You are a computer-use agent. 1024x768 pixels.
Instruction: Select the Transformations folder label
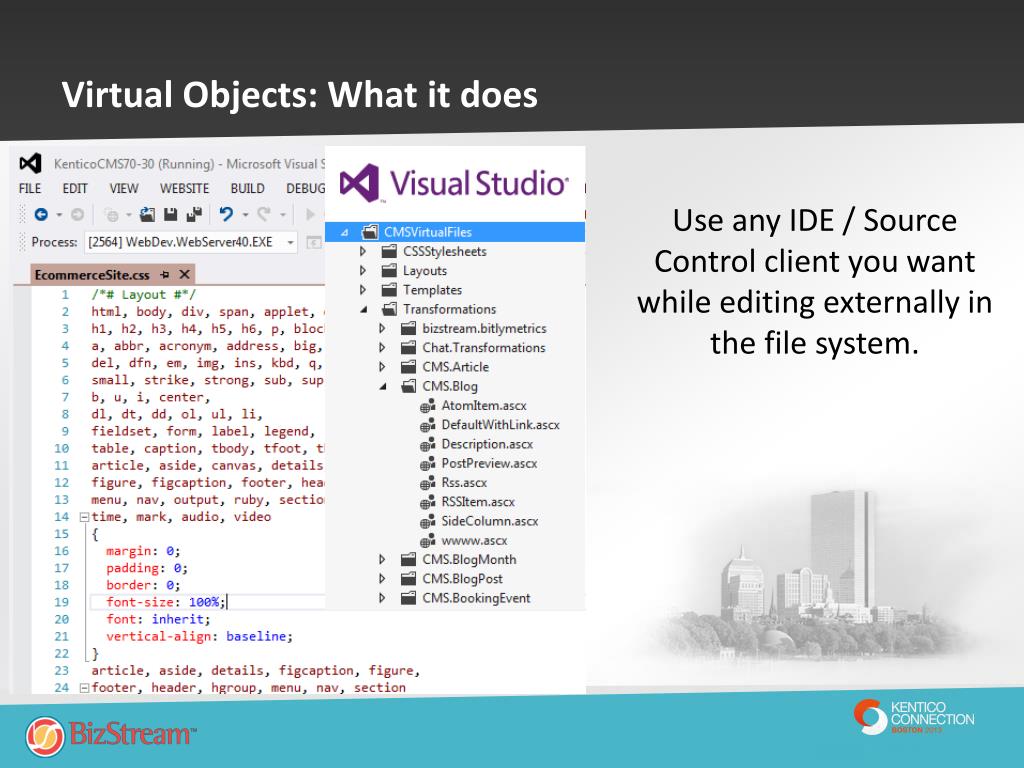449,310
